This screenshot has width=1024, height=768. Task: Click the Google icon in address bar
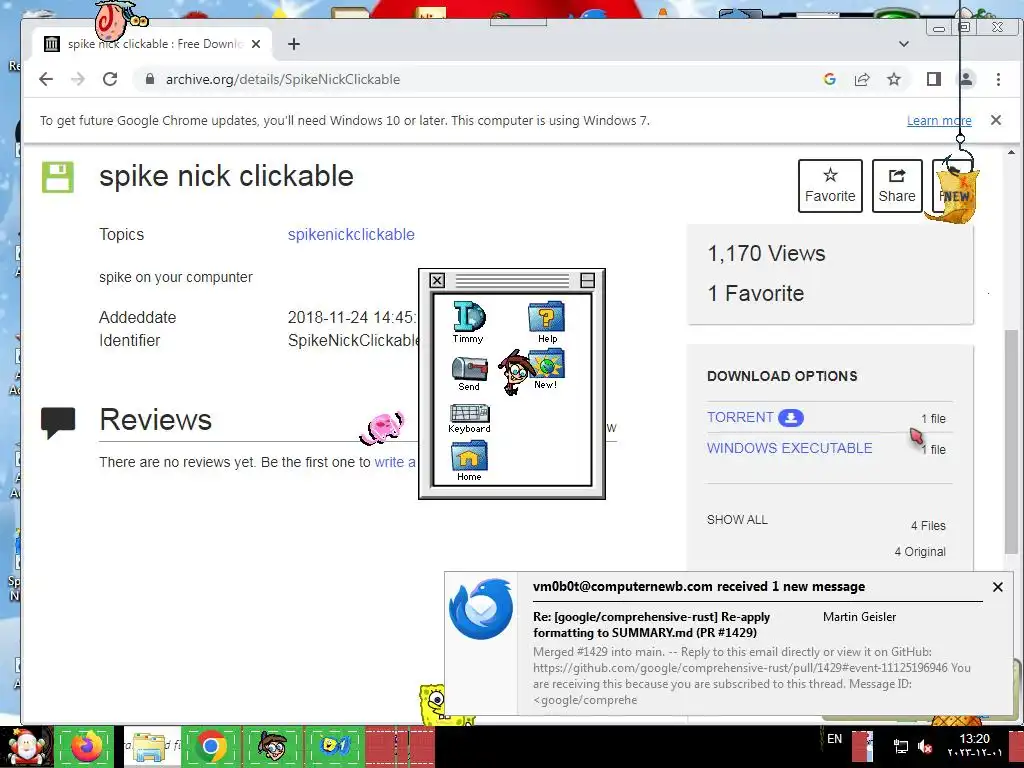click(x=829, y=79)
